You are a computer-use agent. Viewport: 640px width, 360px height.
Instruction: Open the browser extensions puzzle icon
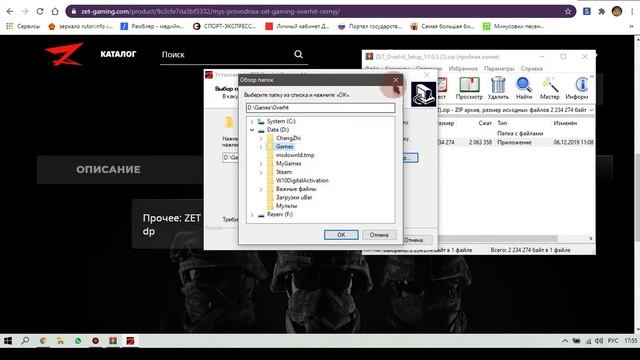point(601,11)
